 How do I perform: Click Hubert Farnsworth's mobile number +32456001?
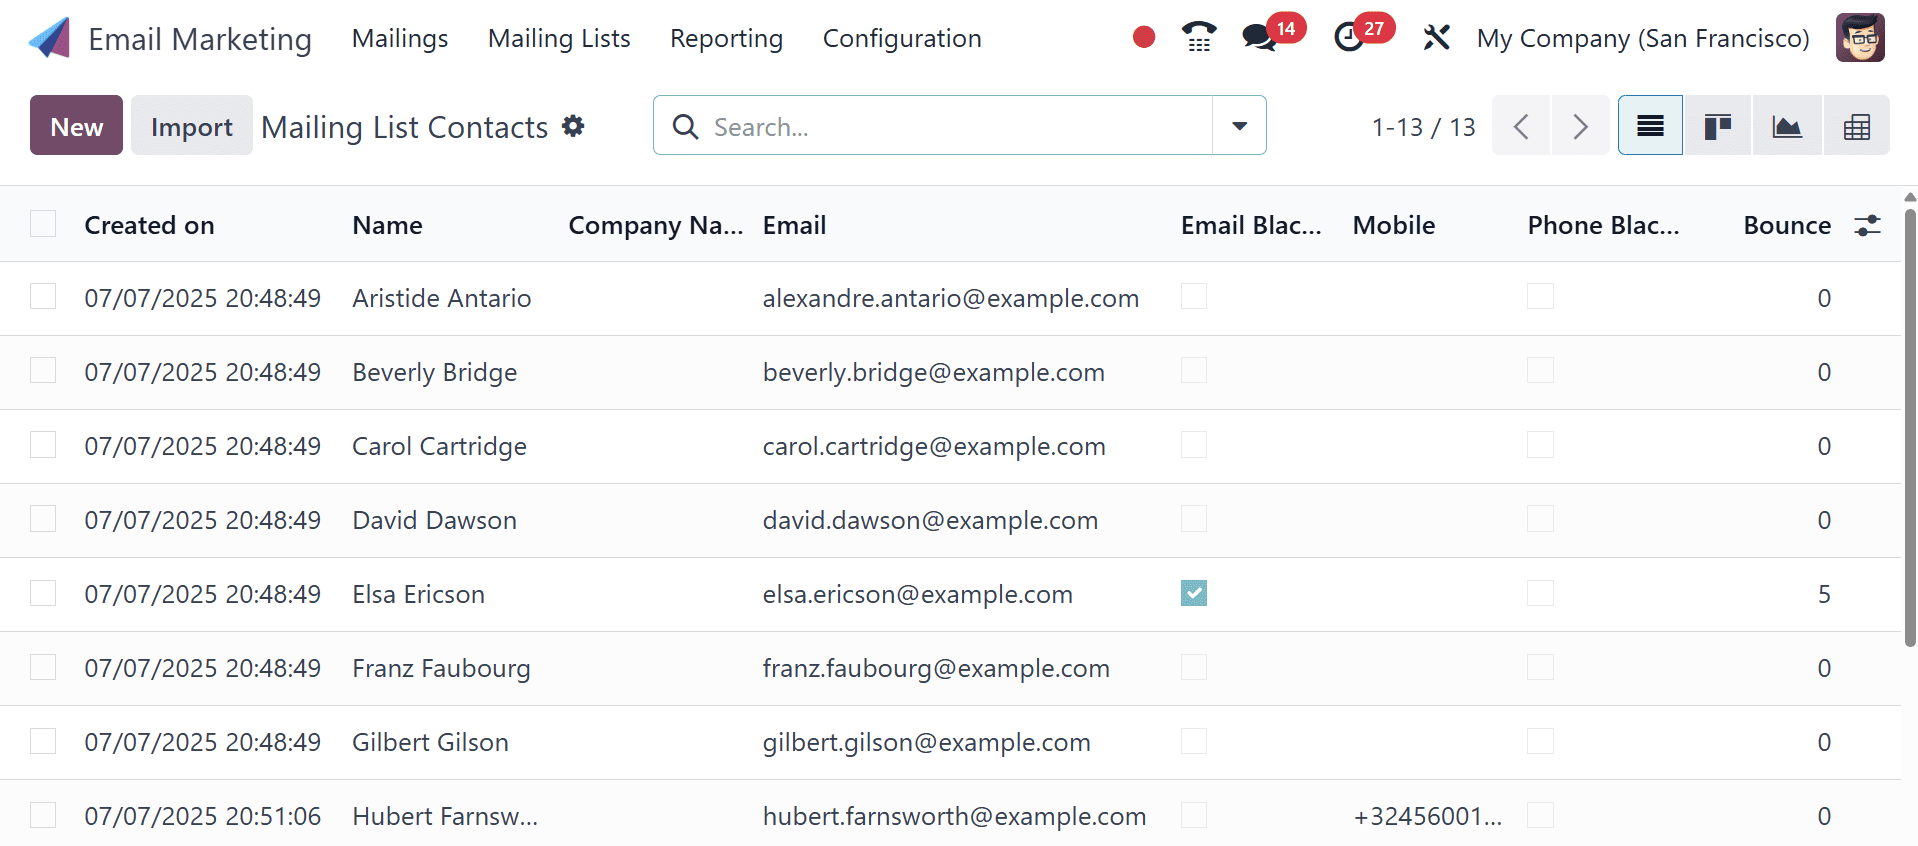[x=1427, y=816]
